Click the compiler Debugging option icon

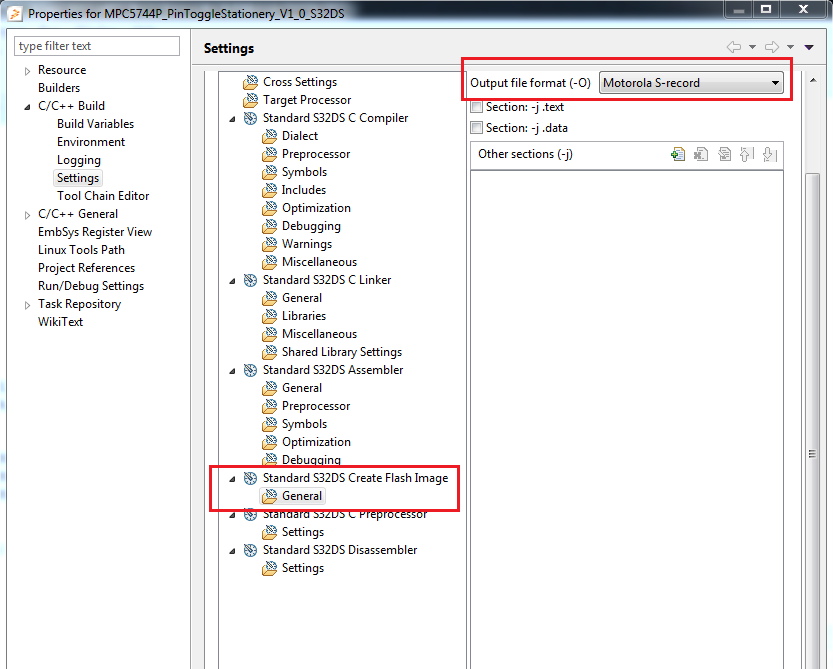pyautogui.click(x=270, y=226)
